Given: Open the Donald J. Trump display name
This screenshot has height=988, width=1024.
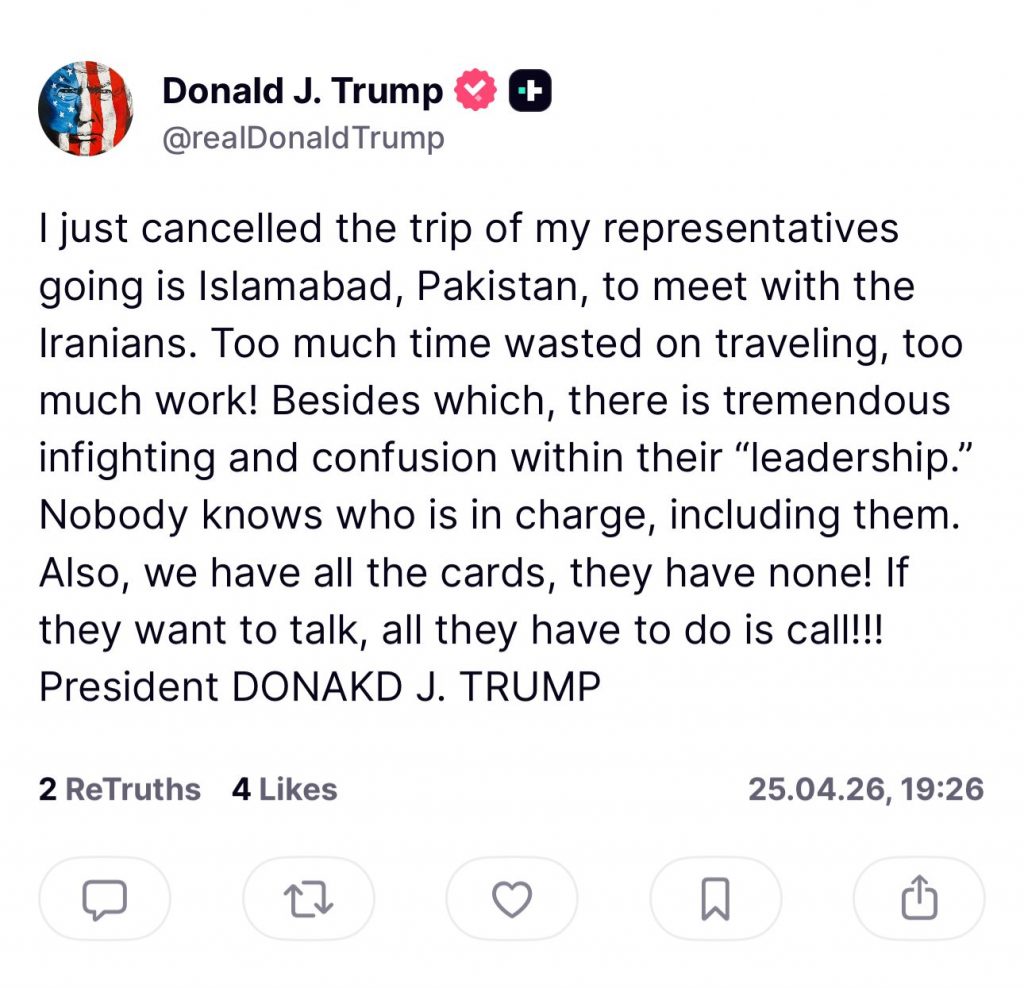Looking at the screenshot, I should click(x=302, y=92).
